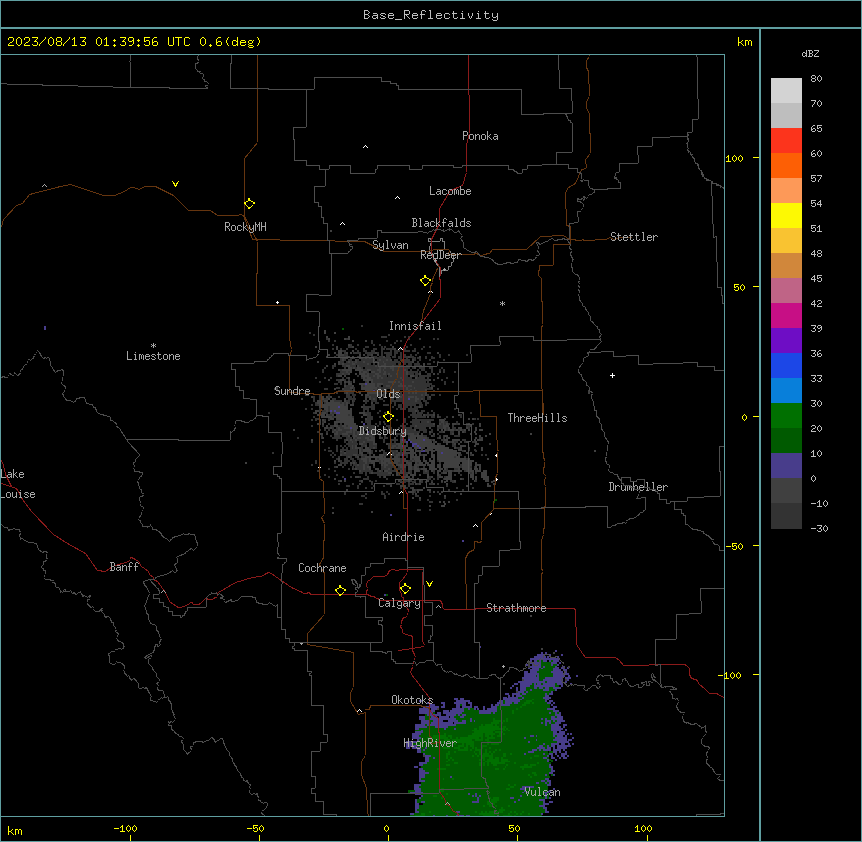Click the Vulcan label

pos(542,792)
